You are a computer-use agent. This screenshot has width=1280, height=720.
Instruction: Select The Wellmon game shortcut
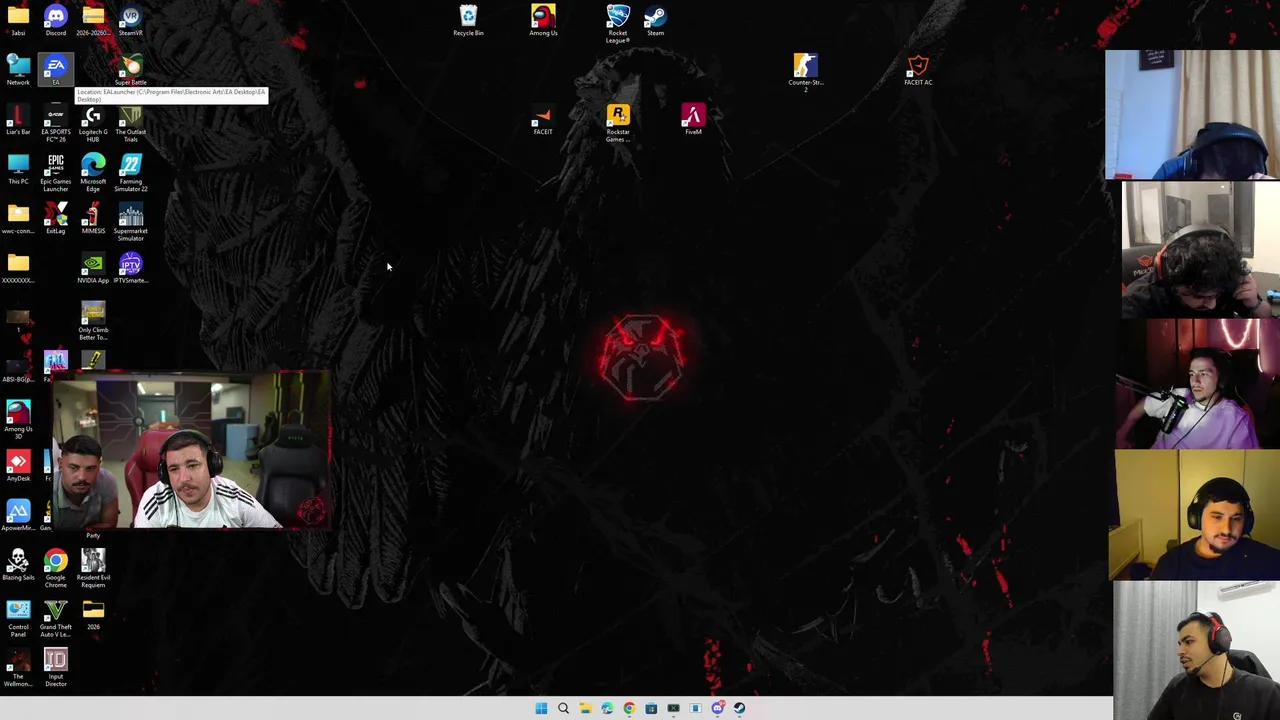point(18,667)
